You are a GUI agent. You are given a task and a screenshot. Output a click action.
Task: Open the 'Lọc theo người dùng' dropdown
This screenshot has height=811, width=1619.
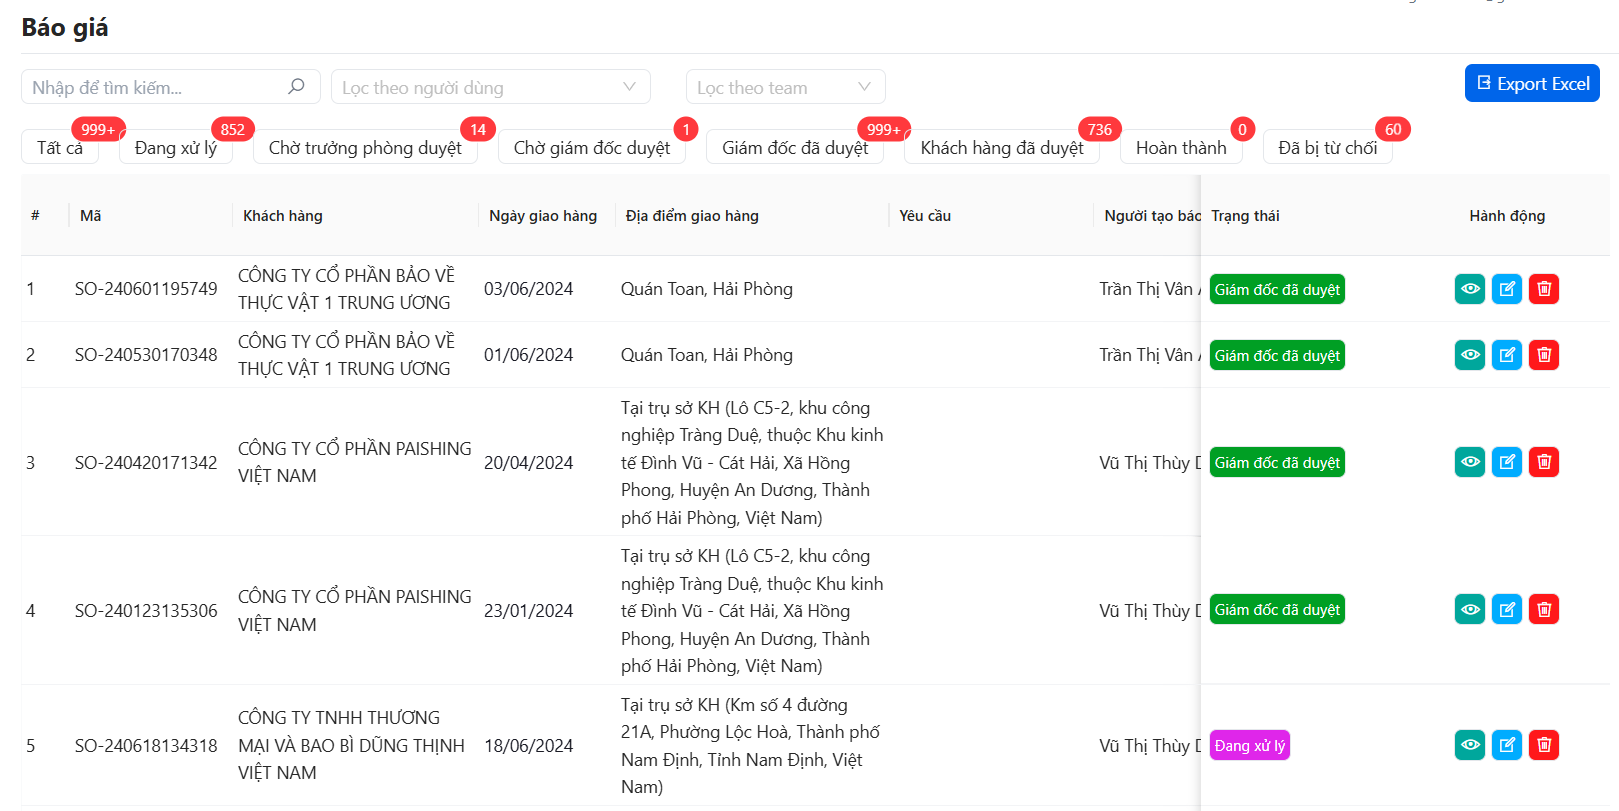point(490,87)
